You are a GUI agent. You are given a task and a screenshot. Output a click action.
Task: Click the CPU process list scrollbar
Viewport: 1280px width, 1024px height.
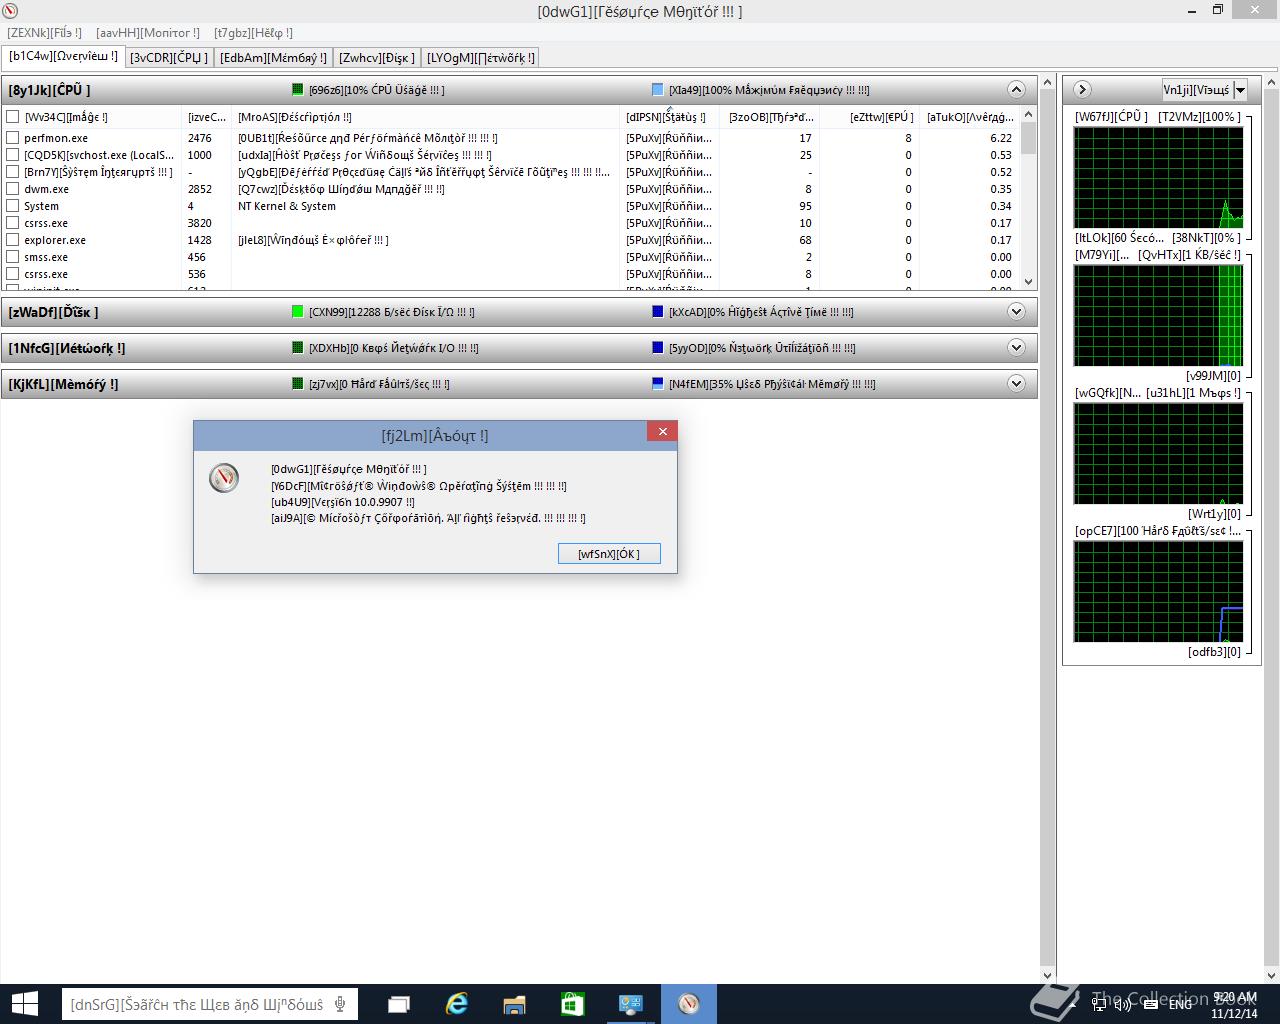coord(1028,200)
